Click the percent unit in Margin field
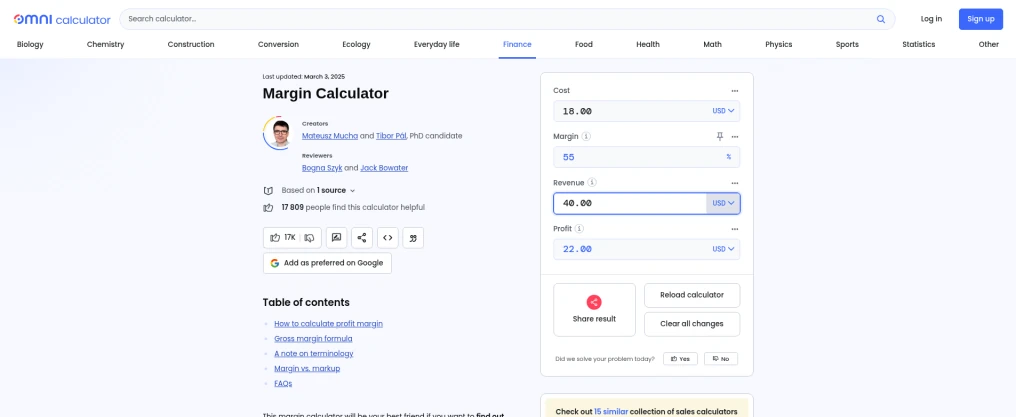This screenshot has width=1016, height=417. click(728, 157)
